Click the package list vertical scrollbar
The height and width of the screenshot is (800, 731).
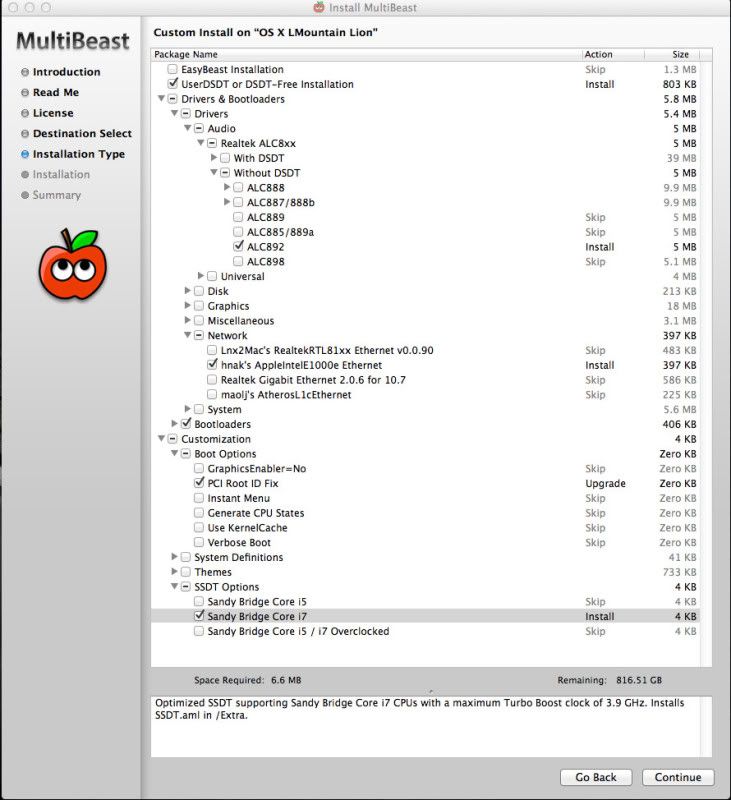point(705,363)
